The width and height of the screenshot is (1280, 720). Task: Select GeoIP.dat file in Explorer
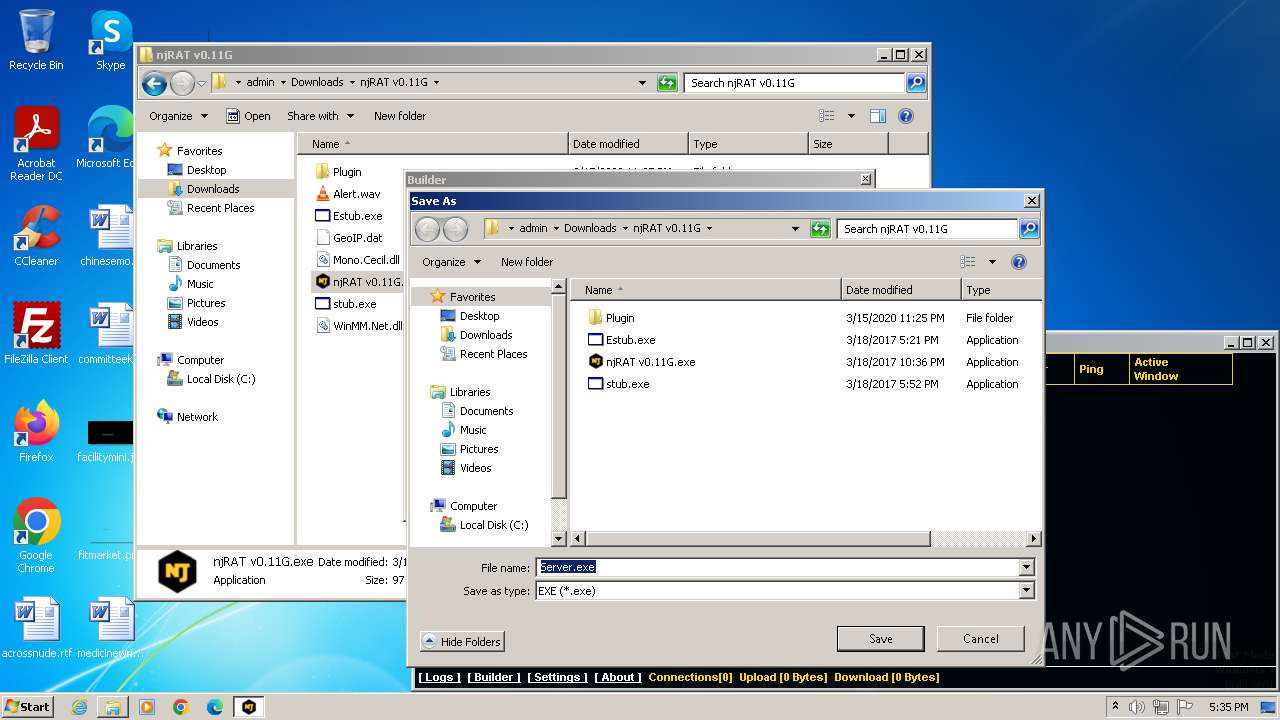click(348, 238)
